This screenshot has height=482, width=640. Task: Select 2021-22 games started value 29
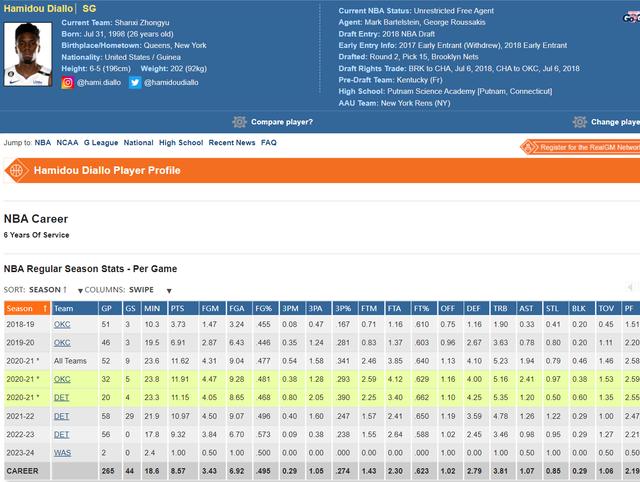130,416
